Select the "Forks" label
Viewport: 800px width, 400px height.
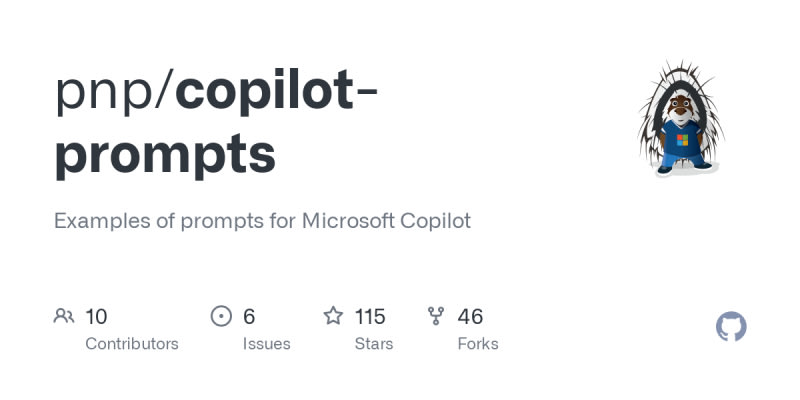pos(478,344)
